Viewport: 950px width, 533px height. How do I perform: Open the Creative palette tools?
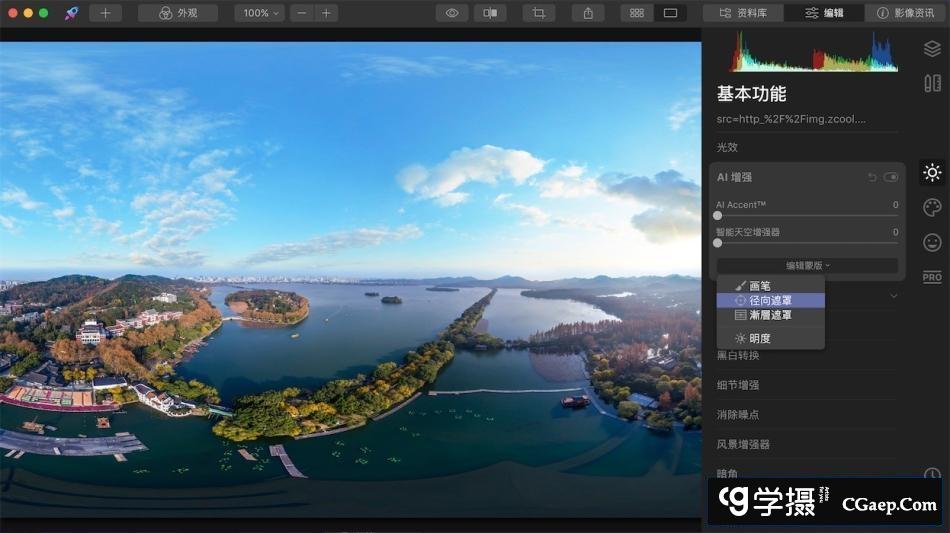(x=932, y=207)
